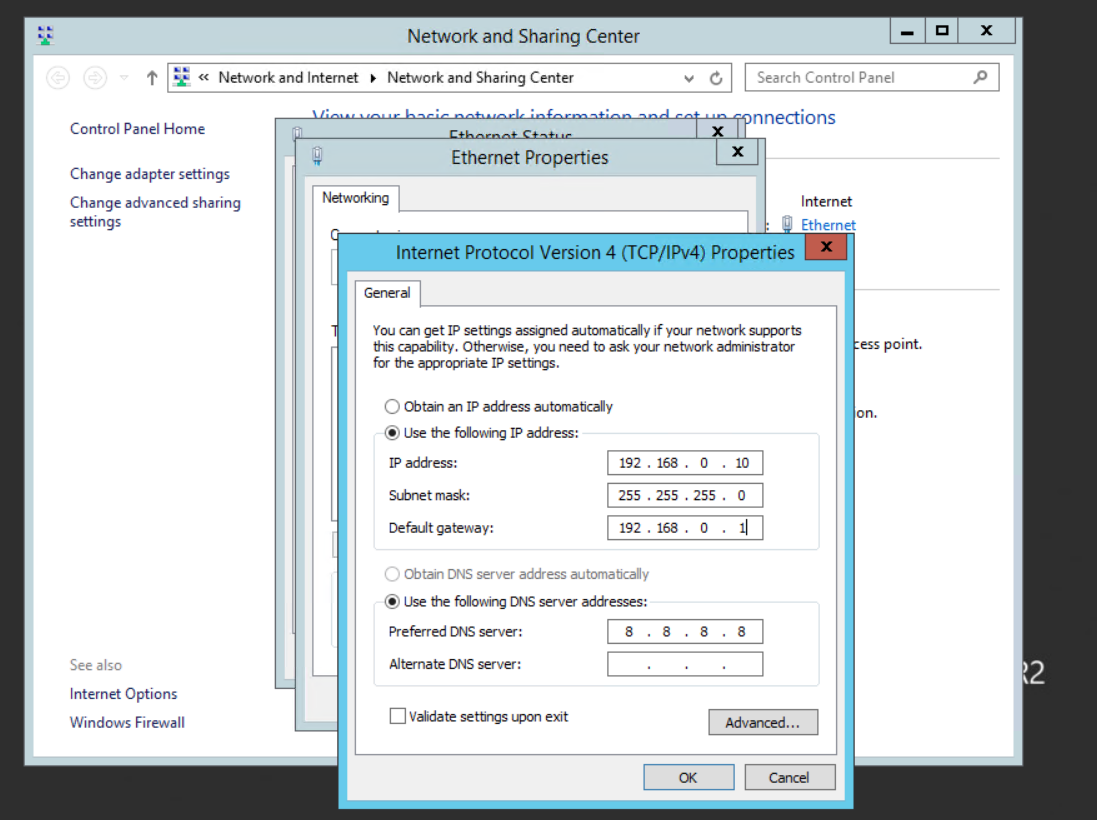Switch to the Networking tab
This screenshot has width=1097, height=820.
pyautogui.click(x=355, y=198)
